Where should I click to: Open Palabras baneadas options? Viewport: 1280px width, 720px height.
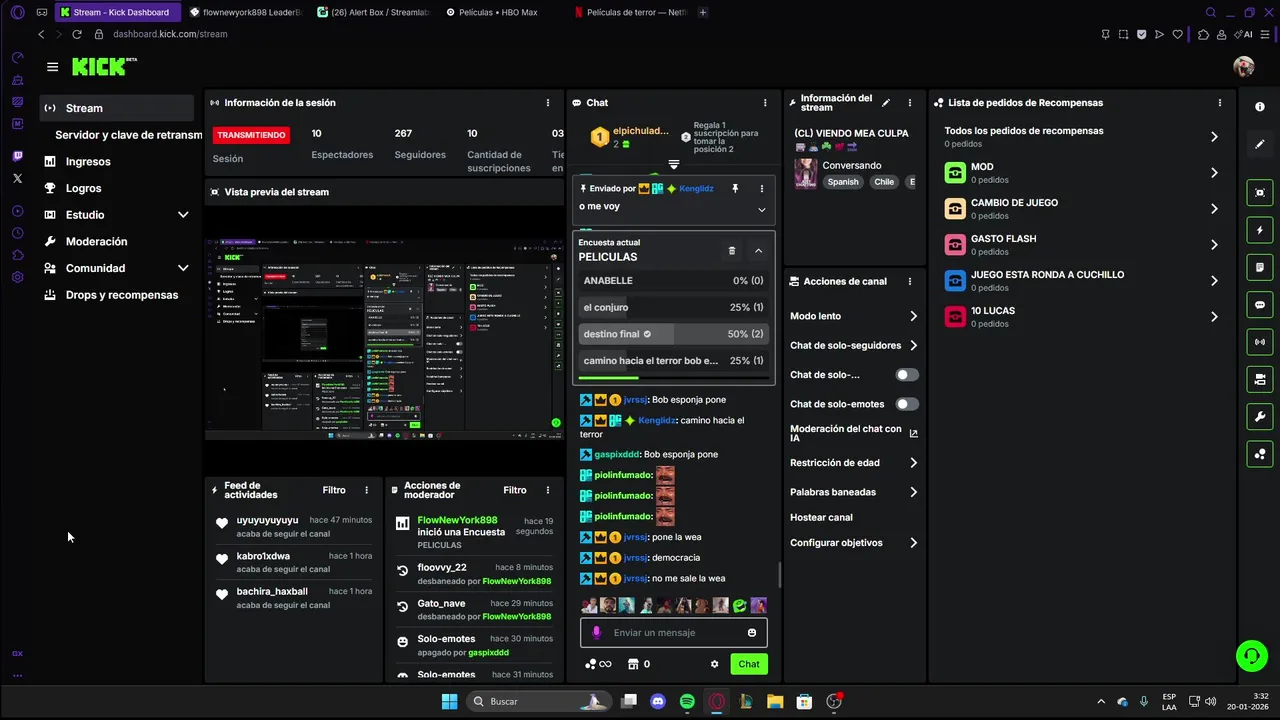click(913, 492)
